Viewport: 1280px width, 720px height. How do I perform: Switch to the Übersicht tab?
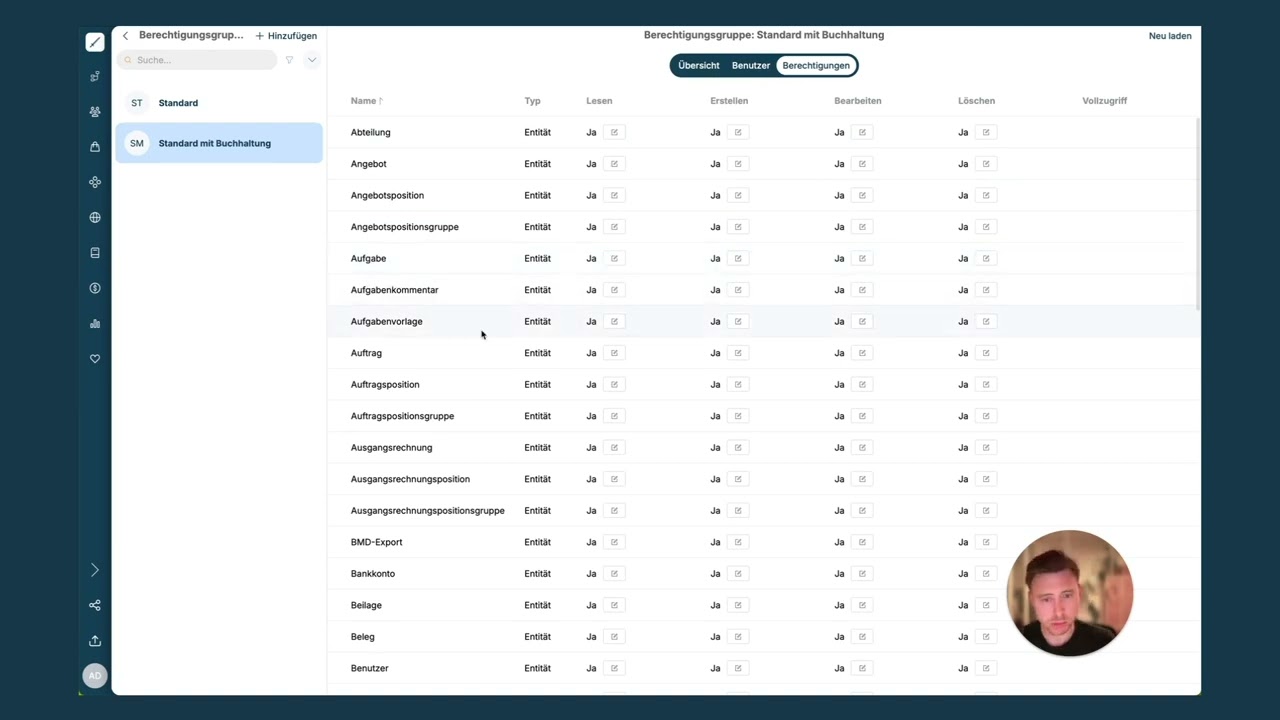(698, 66)
